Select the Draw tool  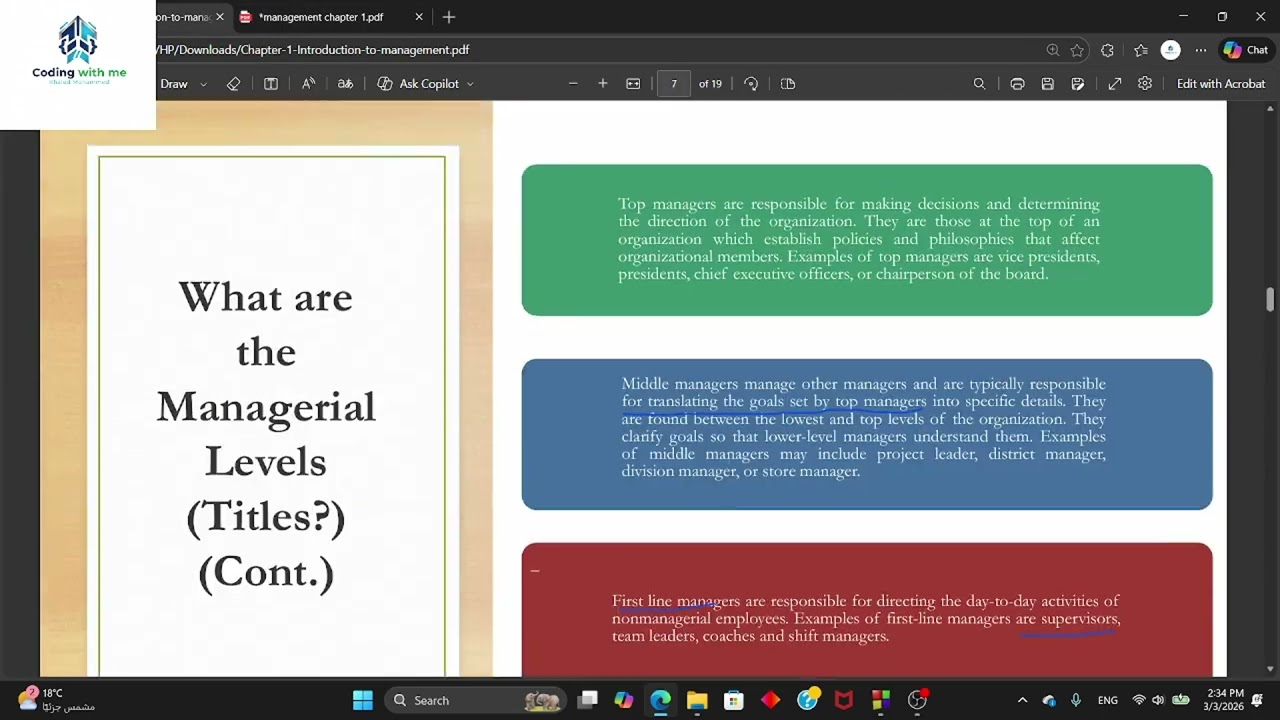tap(174, 84)
